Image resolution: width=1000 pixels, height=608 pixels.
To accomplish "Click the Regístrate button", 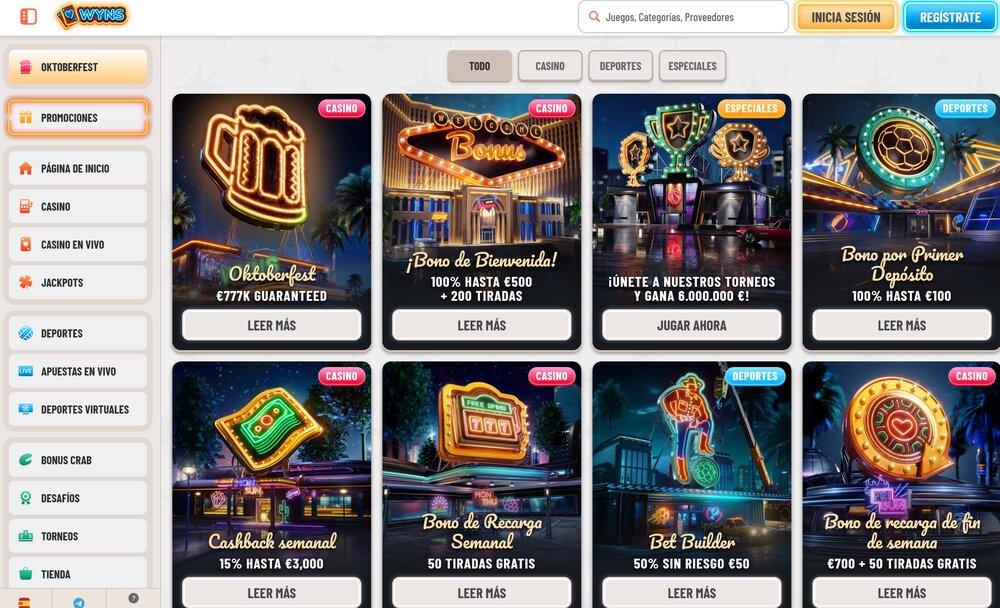I will click(x=950, y=17).
